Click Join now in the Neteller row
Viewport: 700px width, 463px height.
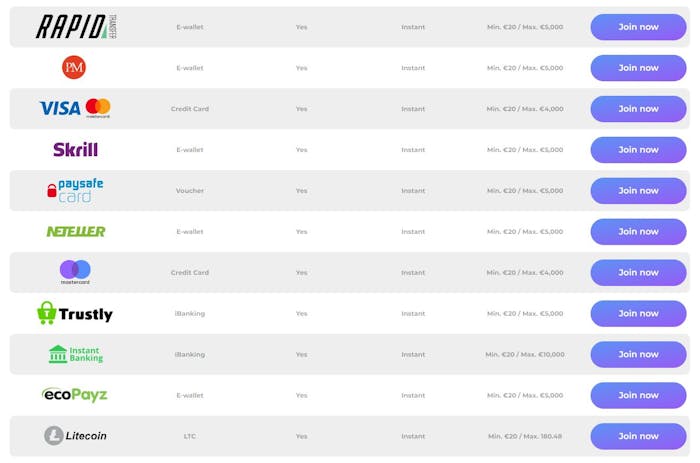click(638, 232)
